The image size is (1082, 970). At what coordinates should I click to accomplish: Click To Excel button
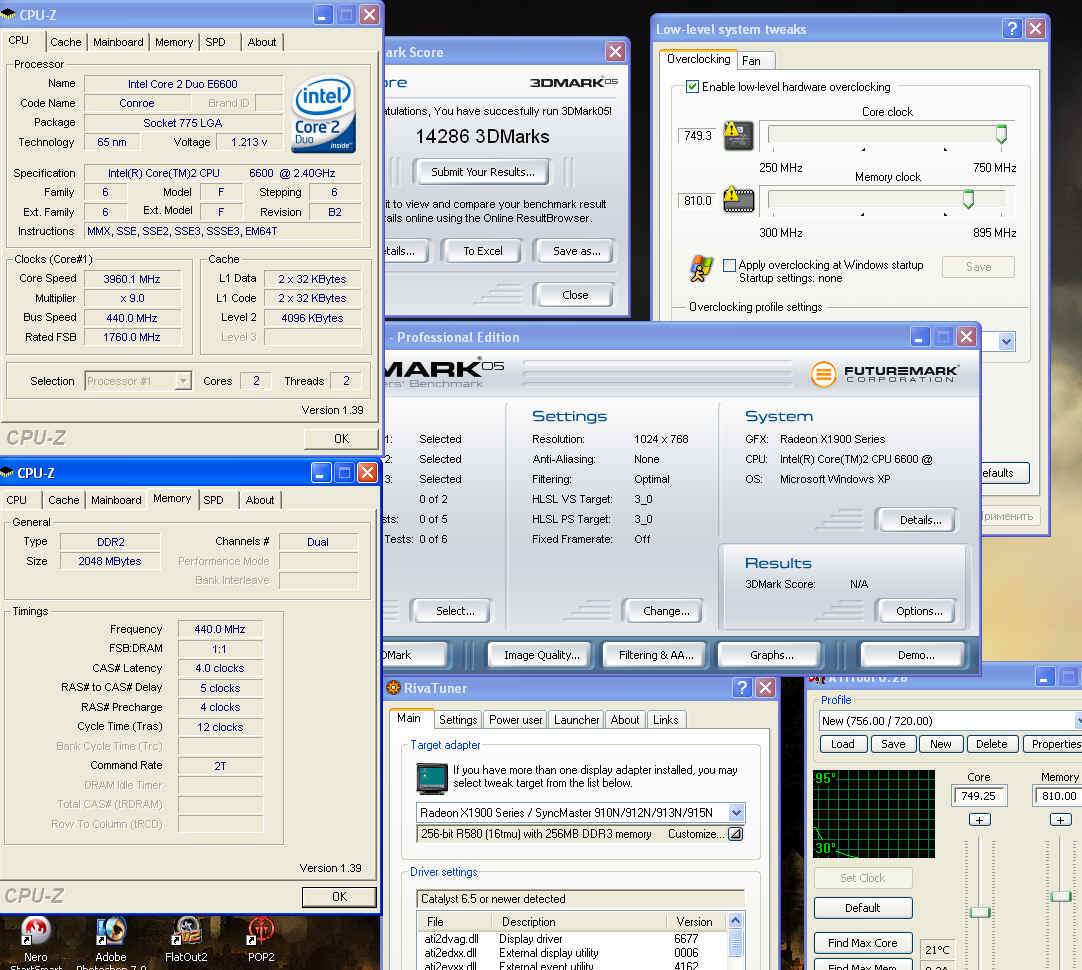click(x=482, y=251)
